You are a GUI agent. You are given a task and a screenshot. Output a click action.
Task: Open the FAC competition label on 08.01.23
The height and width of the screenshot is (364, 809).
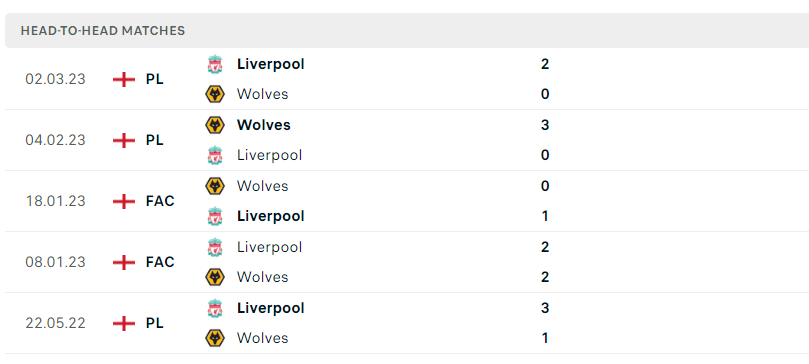(160, 262)
